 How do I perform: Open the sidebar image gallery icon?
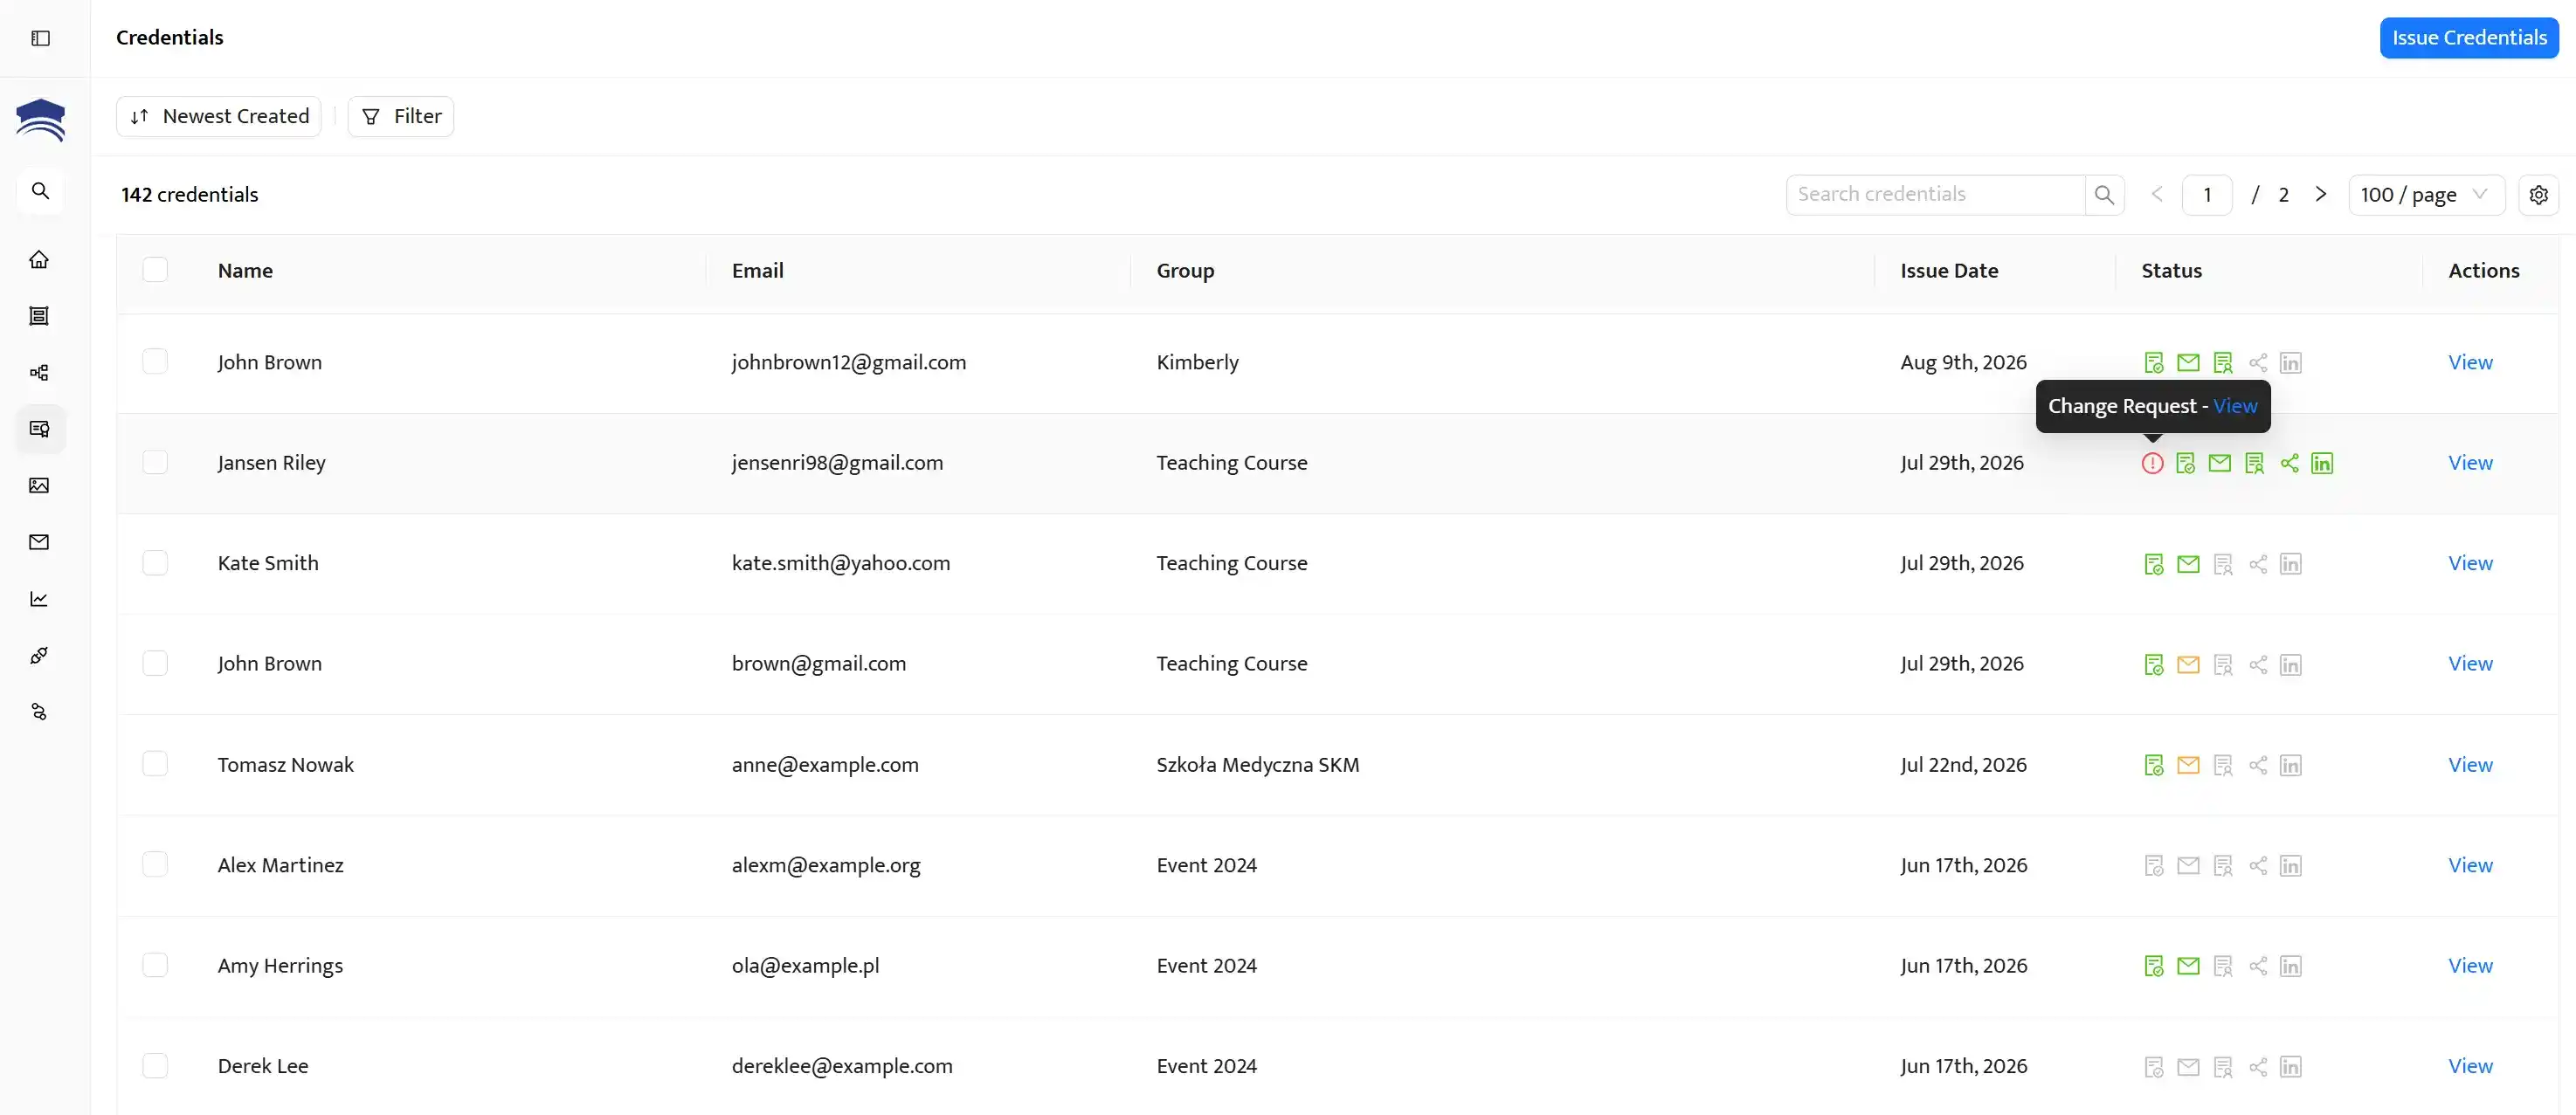coord(39,486)
